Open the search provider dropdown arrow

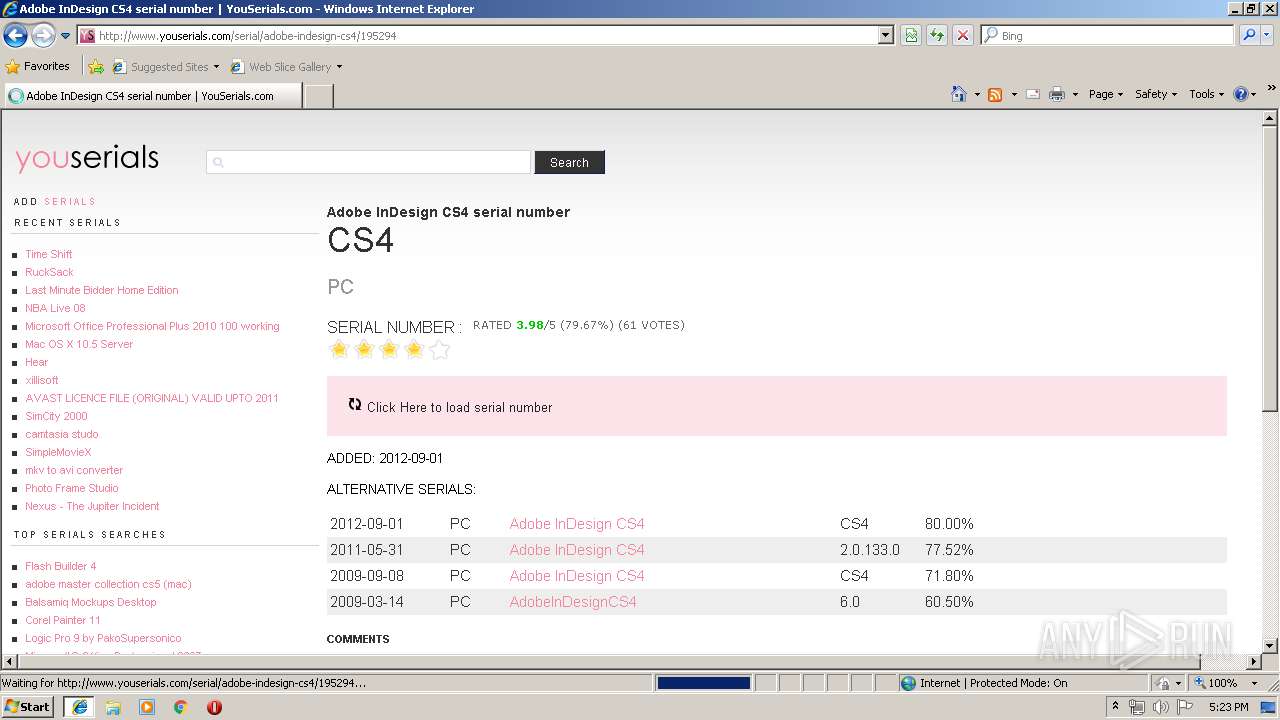pyautogui.click(x=1267, y=35)
